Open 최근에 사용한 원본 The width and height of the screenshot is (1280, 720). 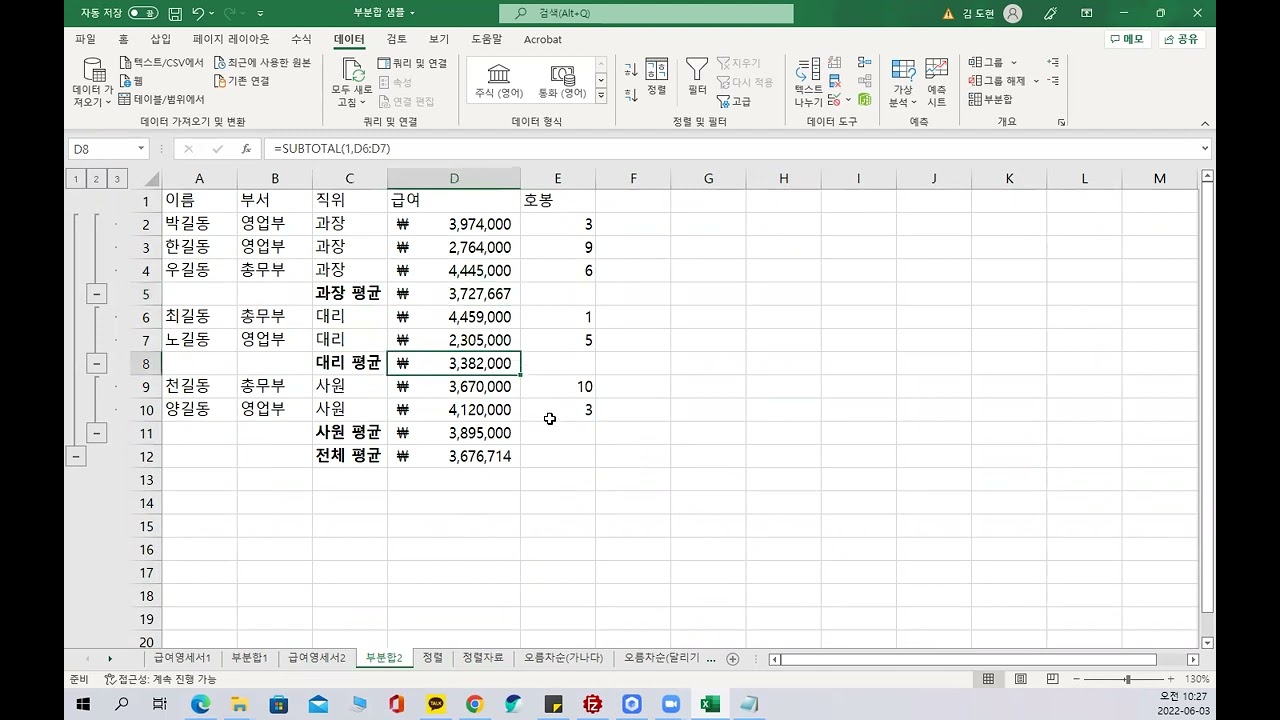click(x=262, y=62)
